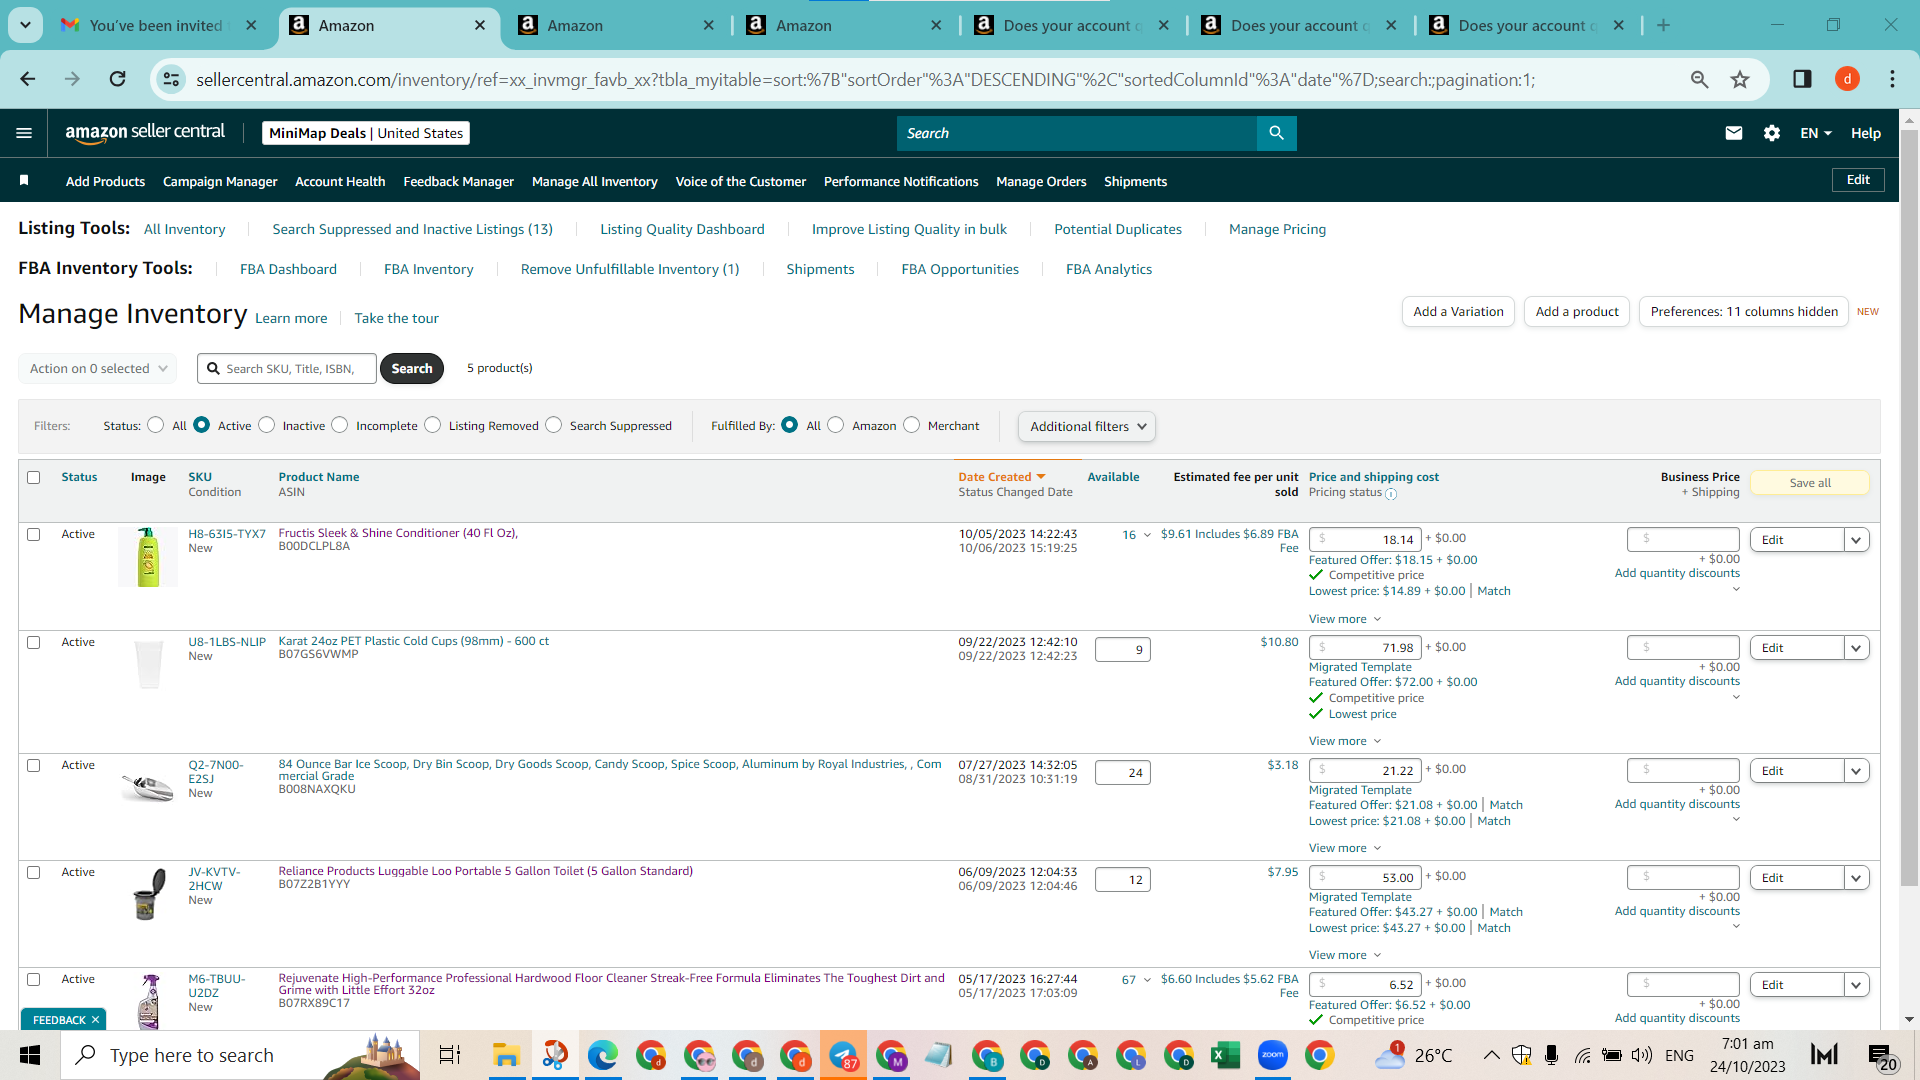
Task: Click the search magnifier button in header
Action: click(1276, 133)
